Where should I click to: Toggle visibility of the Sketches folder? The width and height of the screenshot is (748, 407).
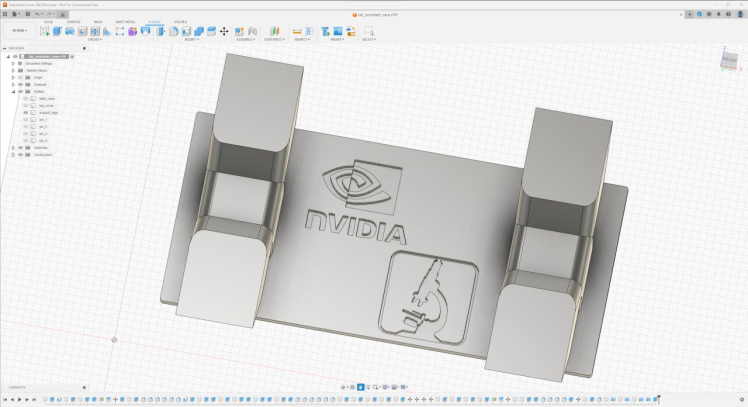[19, 148]
